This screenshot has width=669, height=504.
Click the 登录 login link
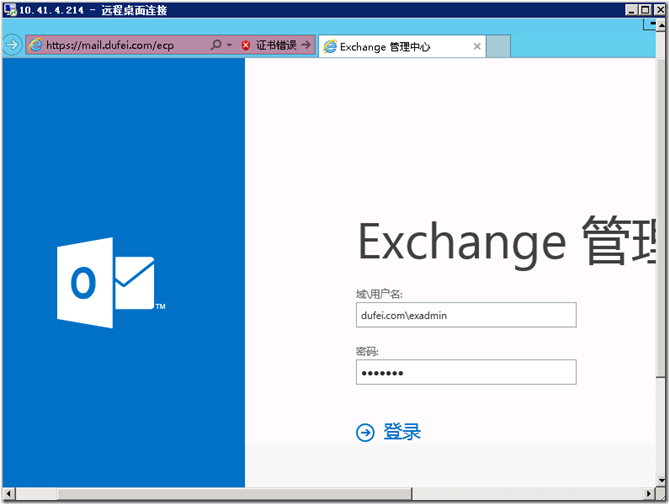(x=401, y=431)
